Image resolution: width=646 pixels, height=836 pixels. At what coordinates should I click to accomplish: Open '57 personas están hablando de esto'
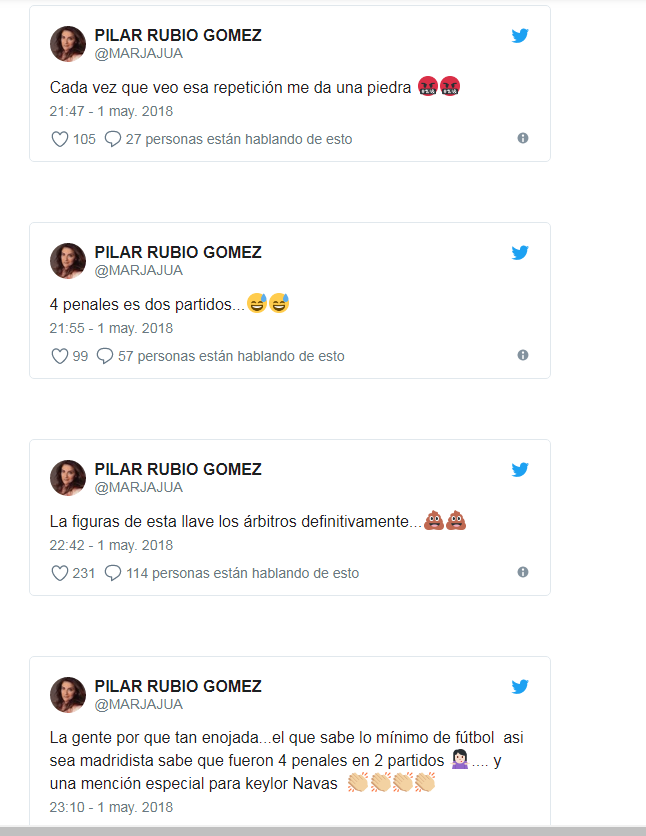tap(221, 356)
